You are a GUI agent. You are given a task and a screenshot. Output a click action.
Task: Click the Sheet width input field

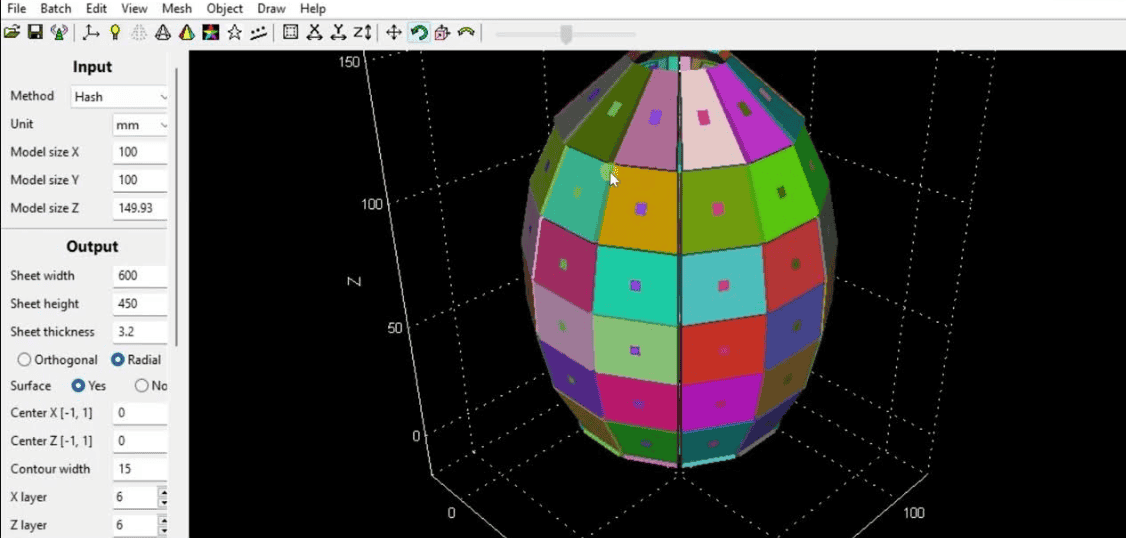tap(140, 276)
